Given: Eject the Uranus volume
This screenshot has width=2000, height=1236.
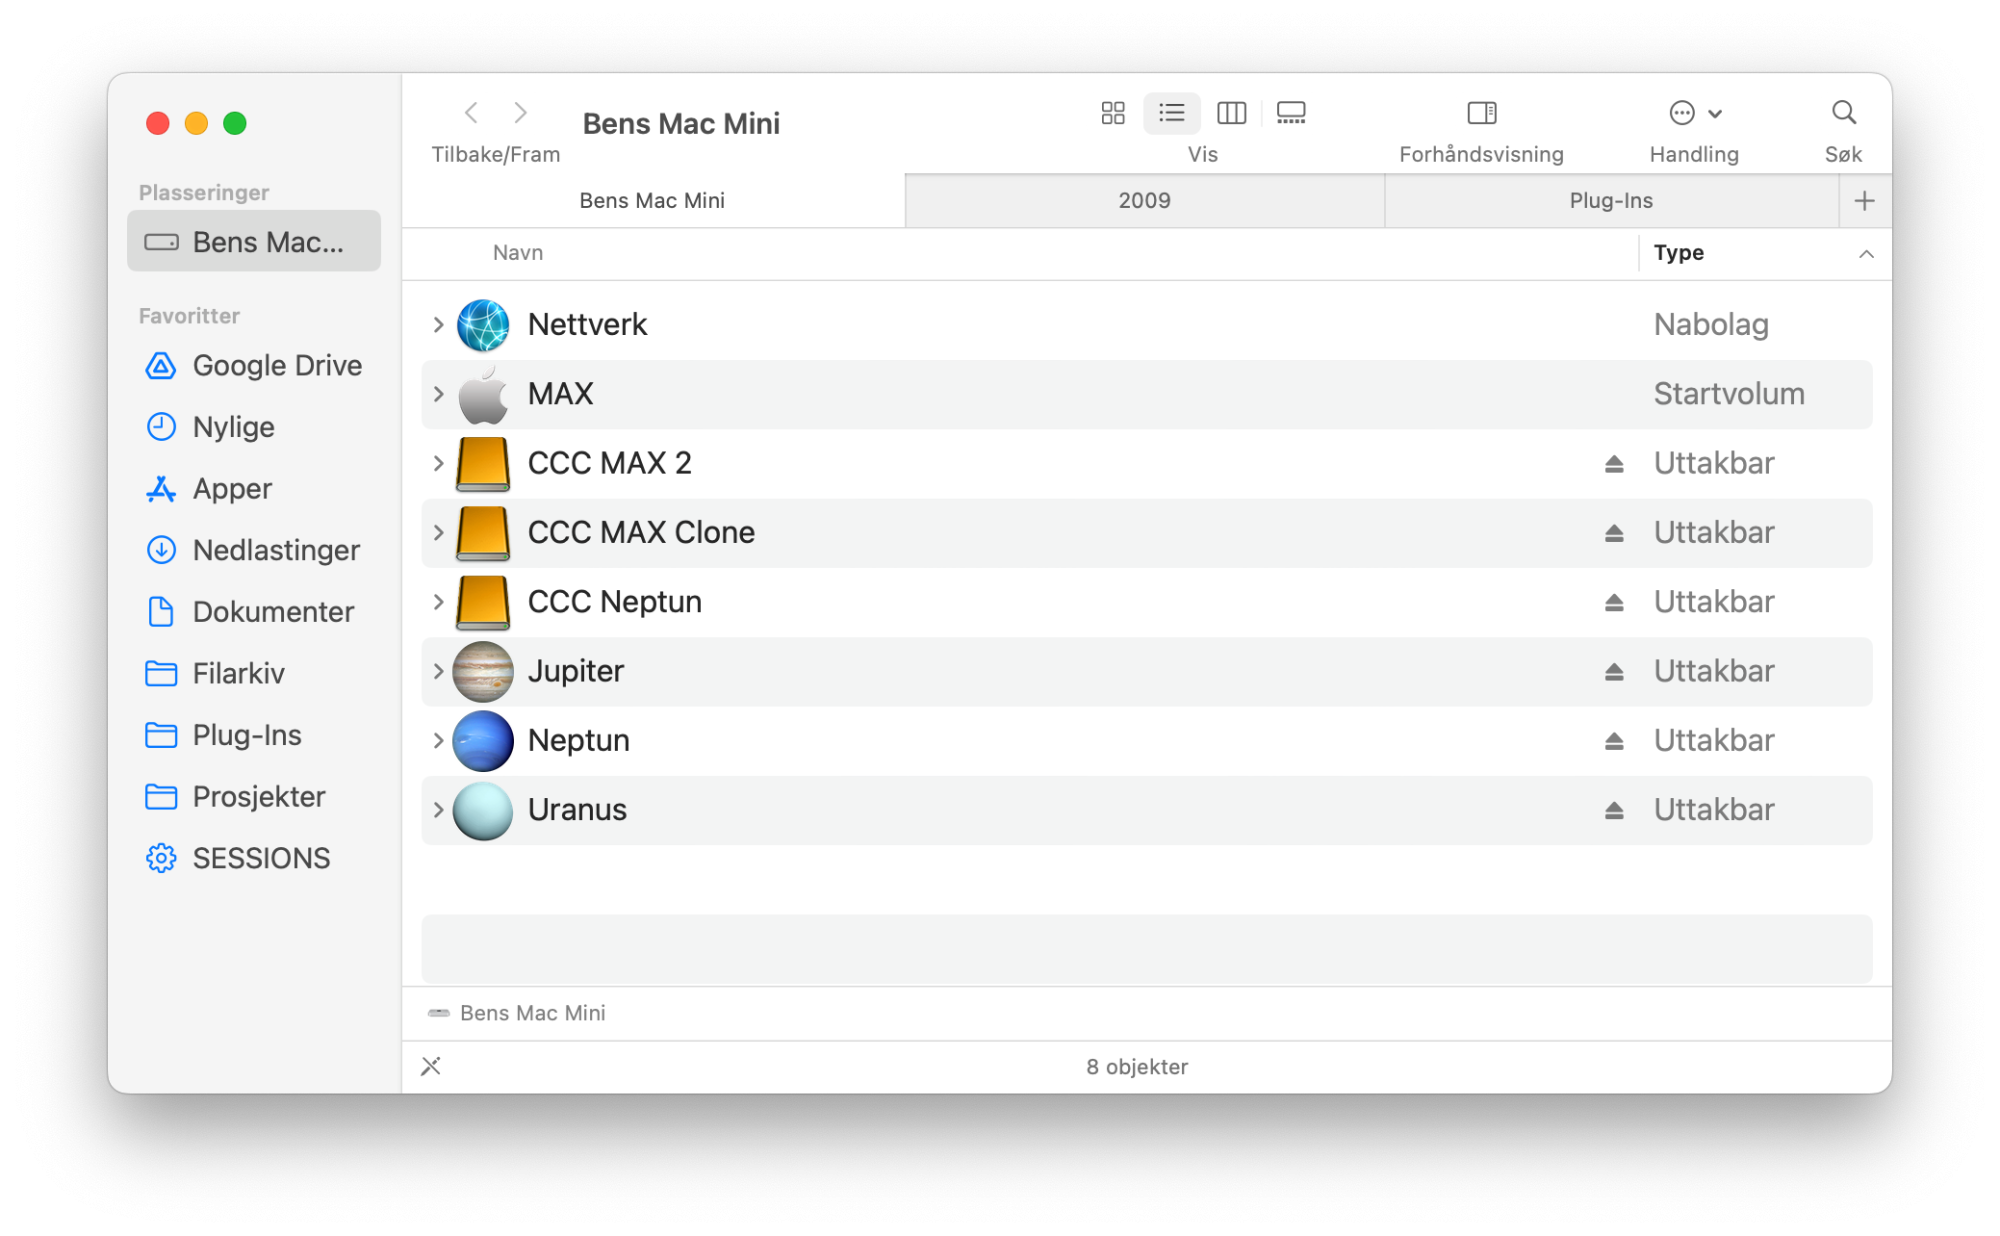Looking at the screenshot, I should tap(1614, 810).
